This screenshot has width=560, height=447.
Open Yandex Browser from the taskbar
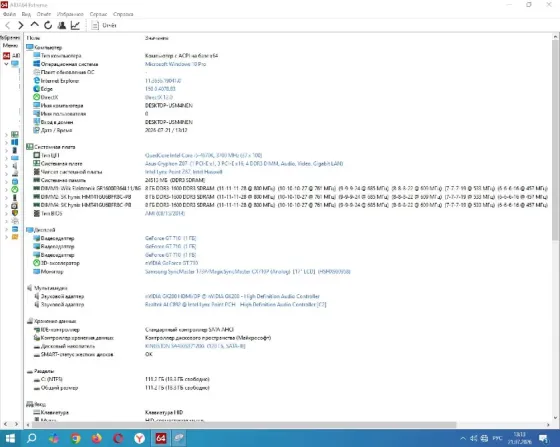pyautogui.click(x=139, y=438)
